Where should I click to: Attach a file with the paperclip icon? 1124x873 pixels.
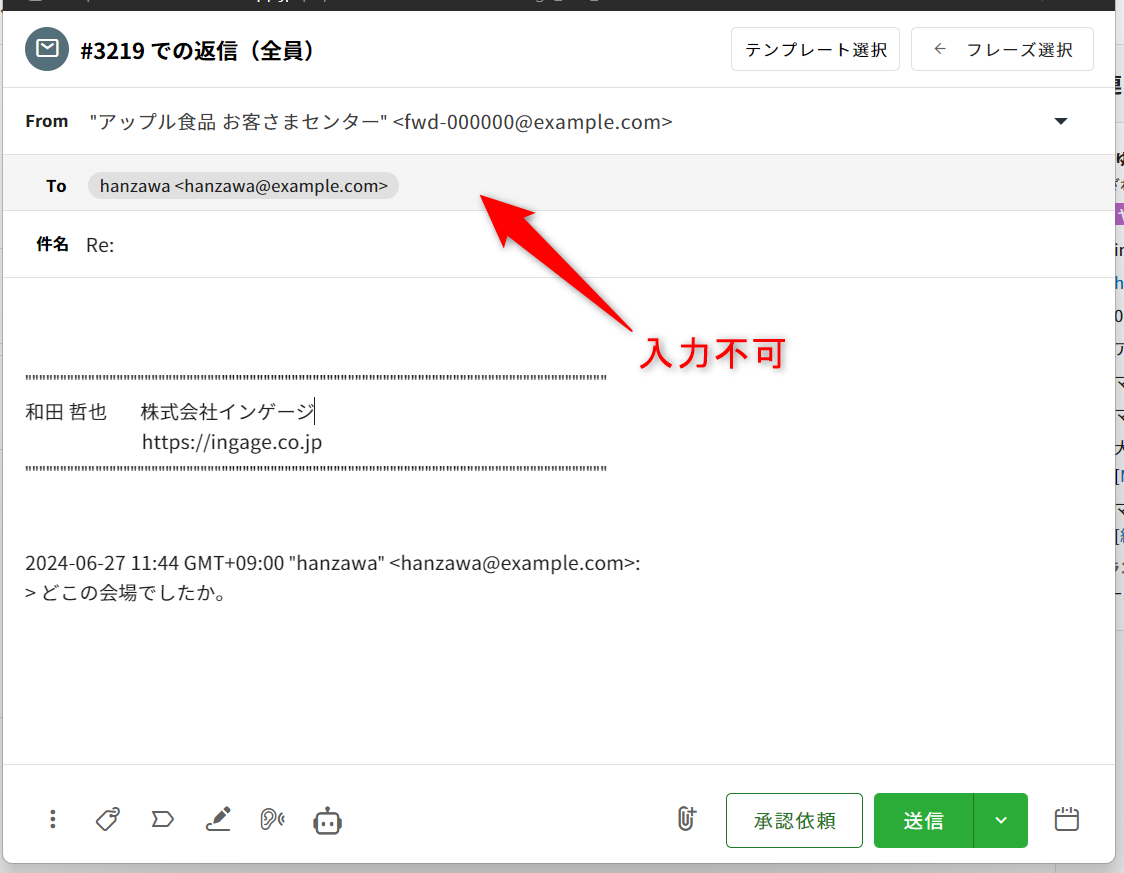(x=686, y=819)
